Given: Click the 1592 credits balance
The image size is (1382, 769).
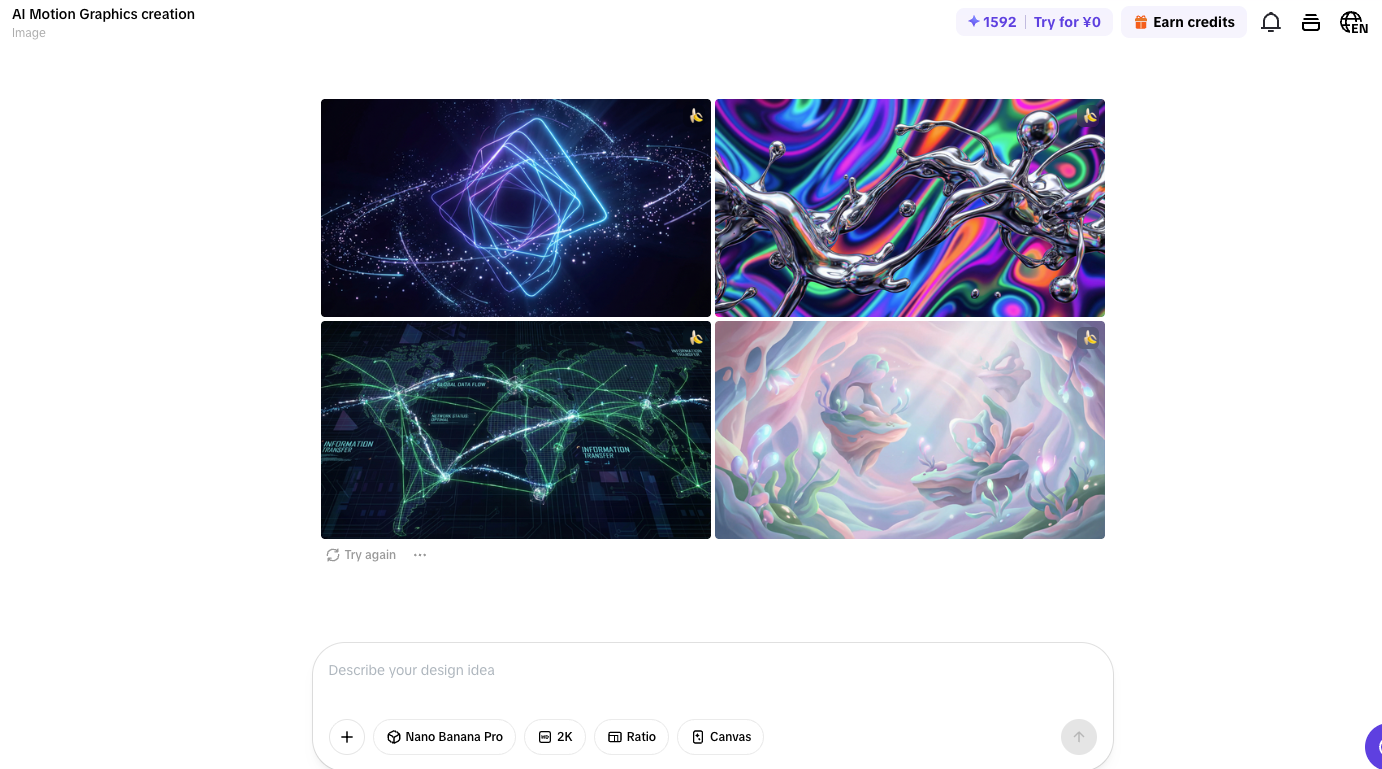Looking at the screenshot, I should [991, 22].
